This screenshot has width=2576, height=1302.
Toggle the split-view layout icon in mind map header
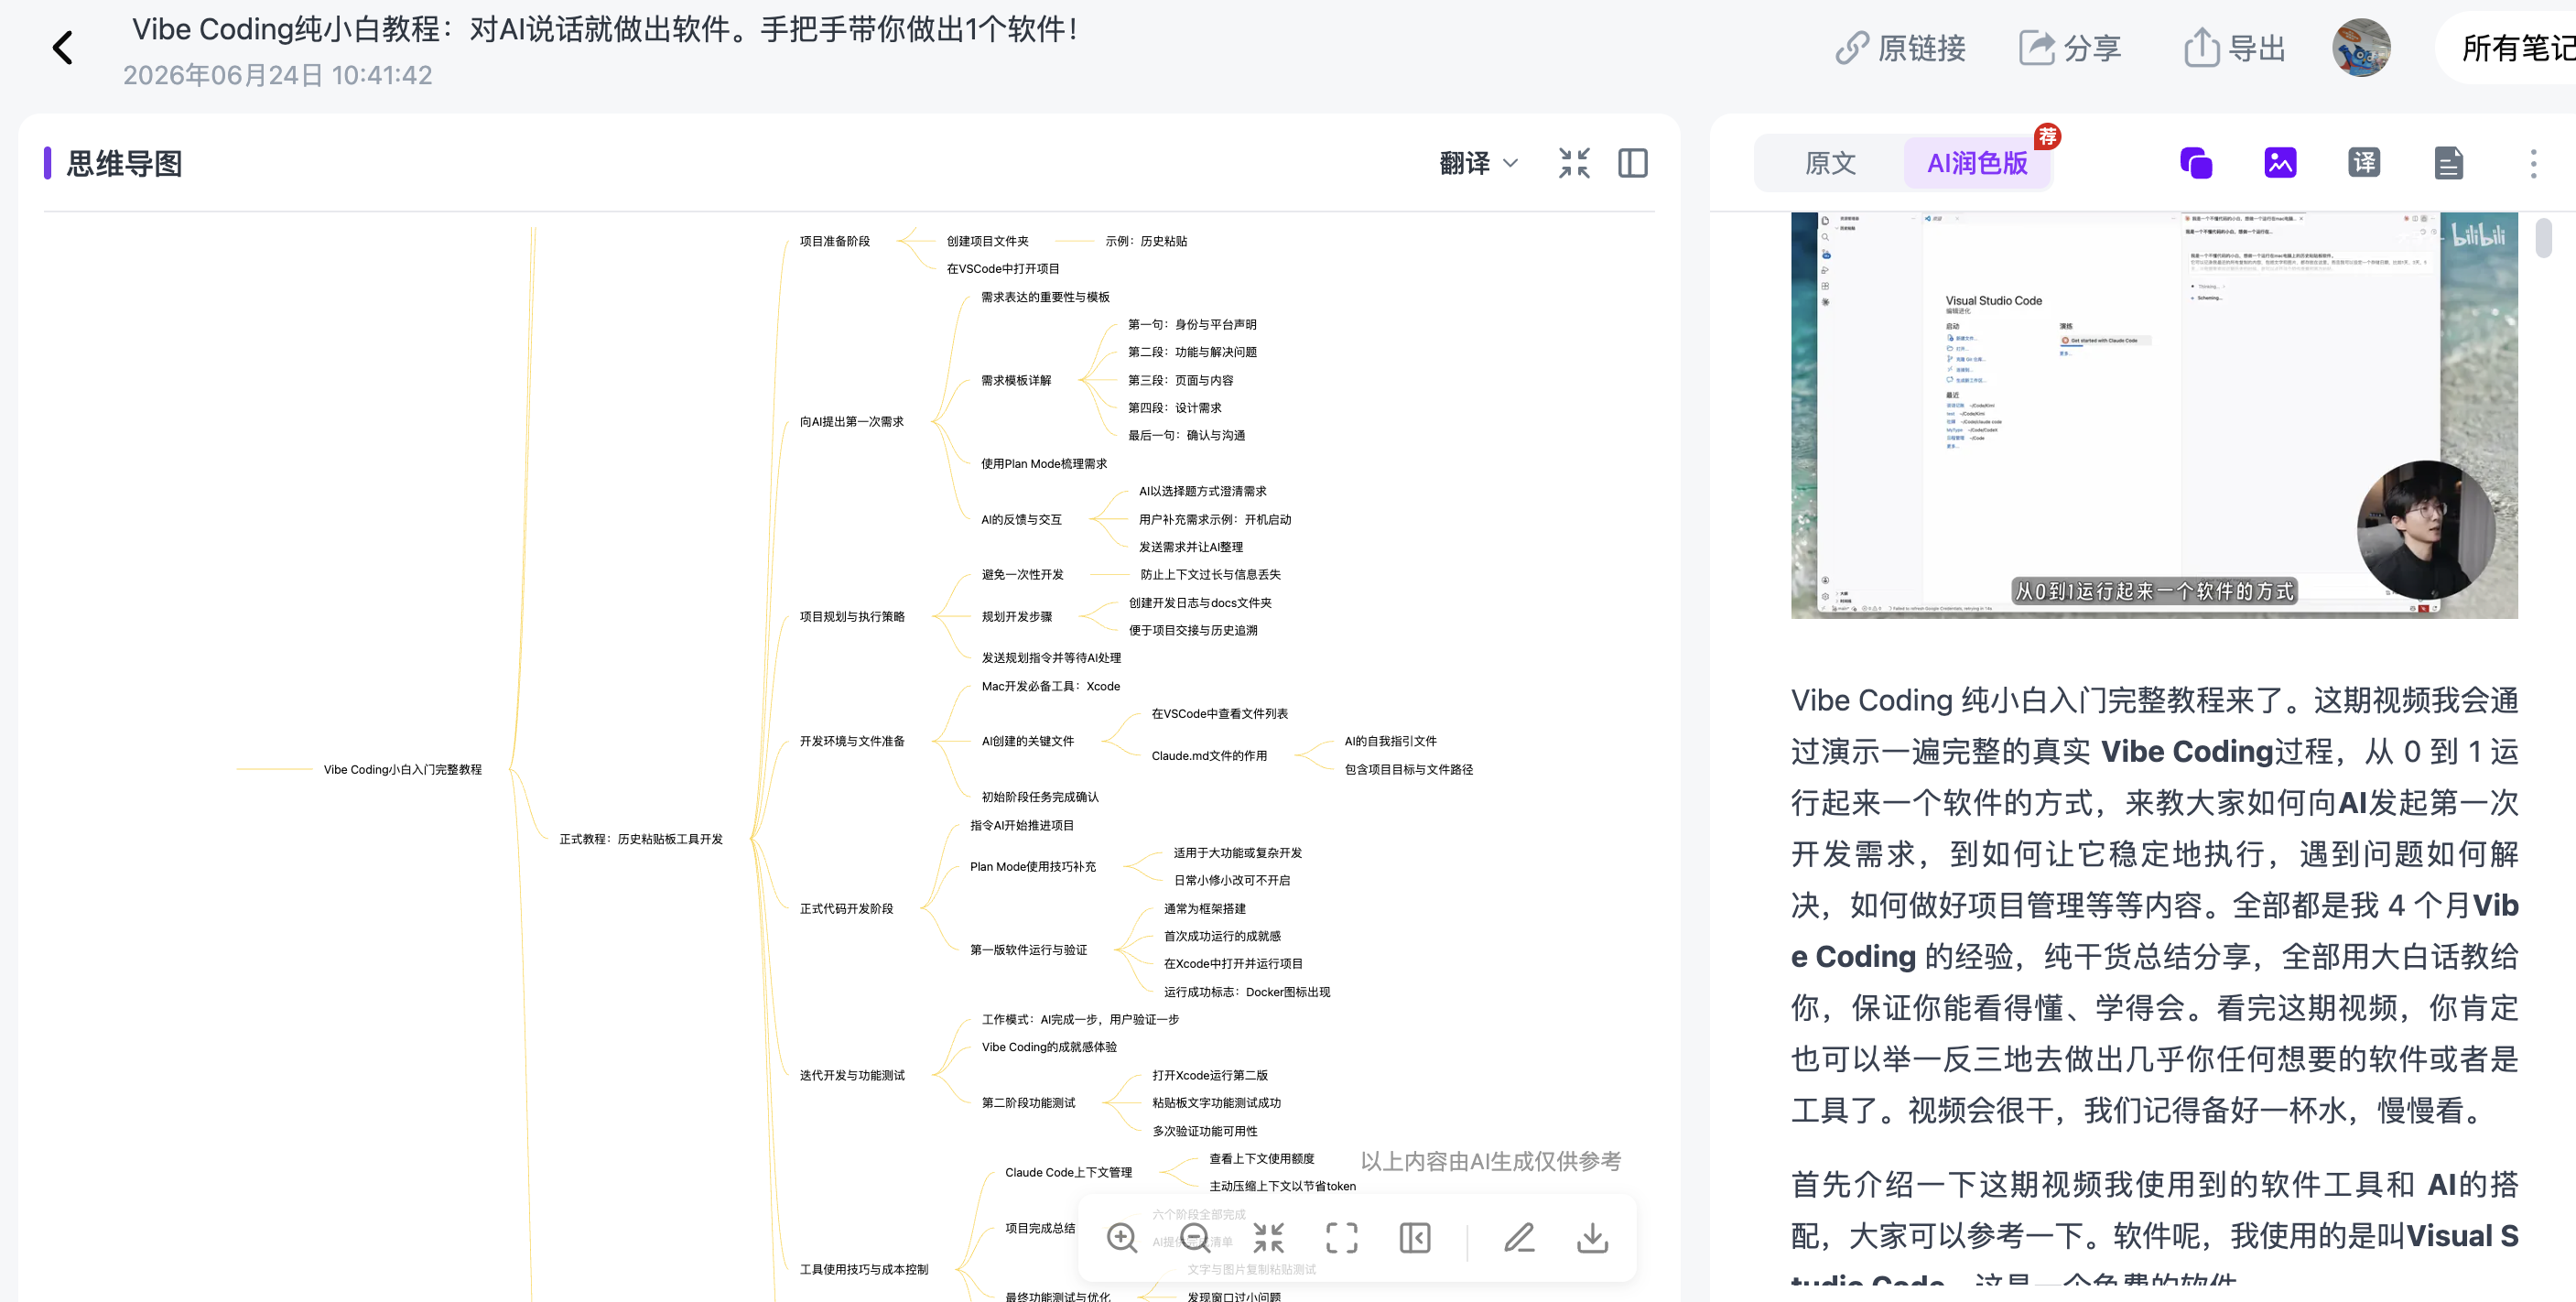[x=1633, y=163]
